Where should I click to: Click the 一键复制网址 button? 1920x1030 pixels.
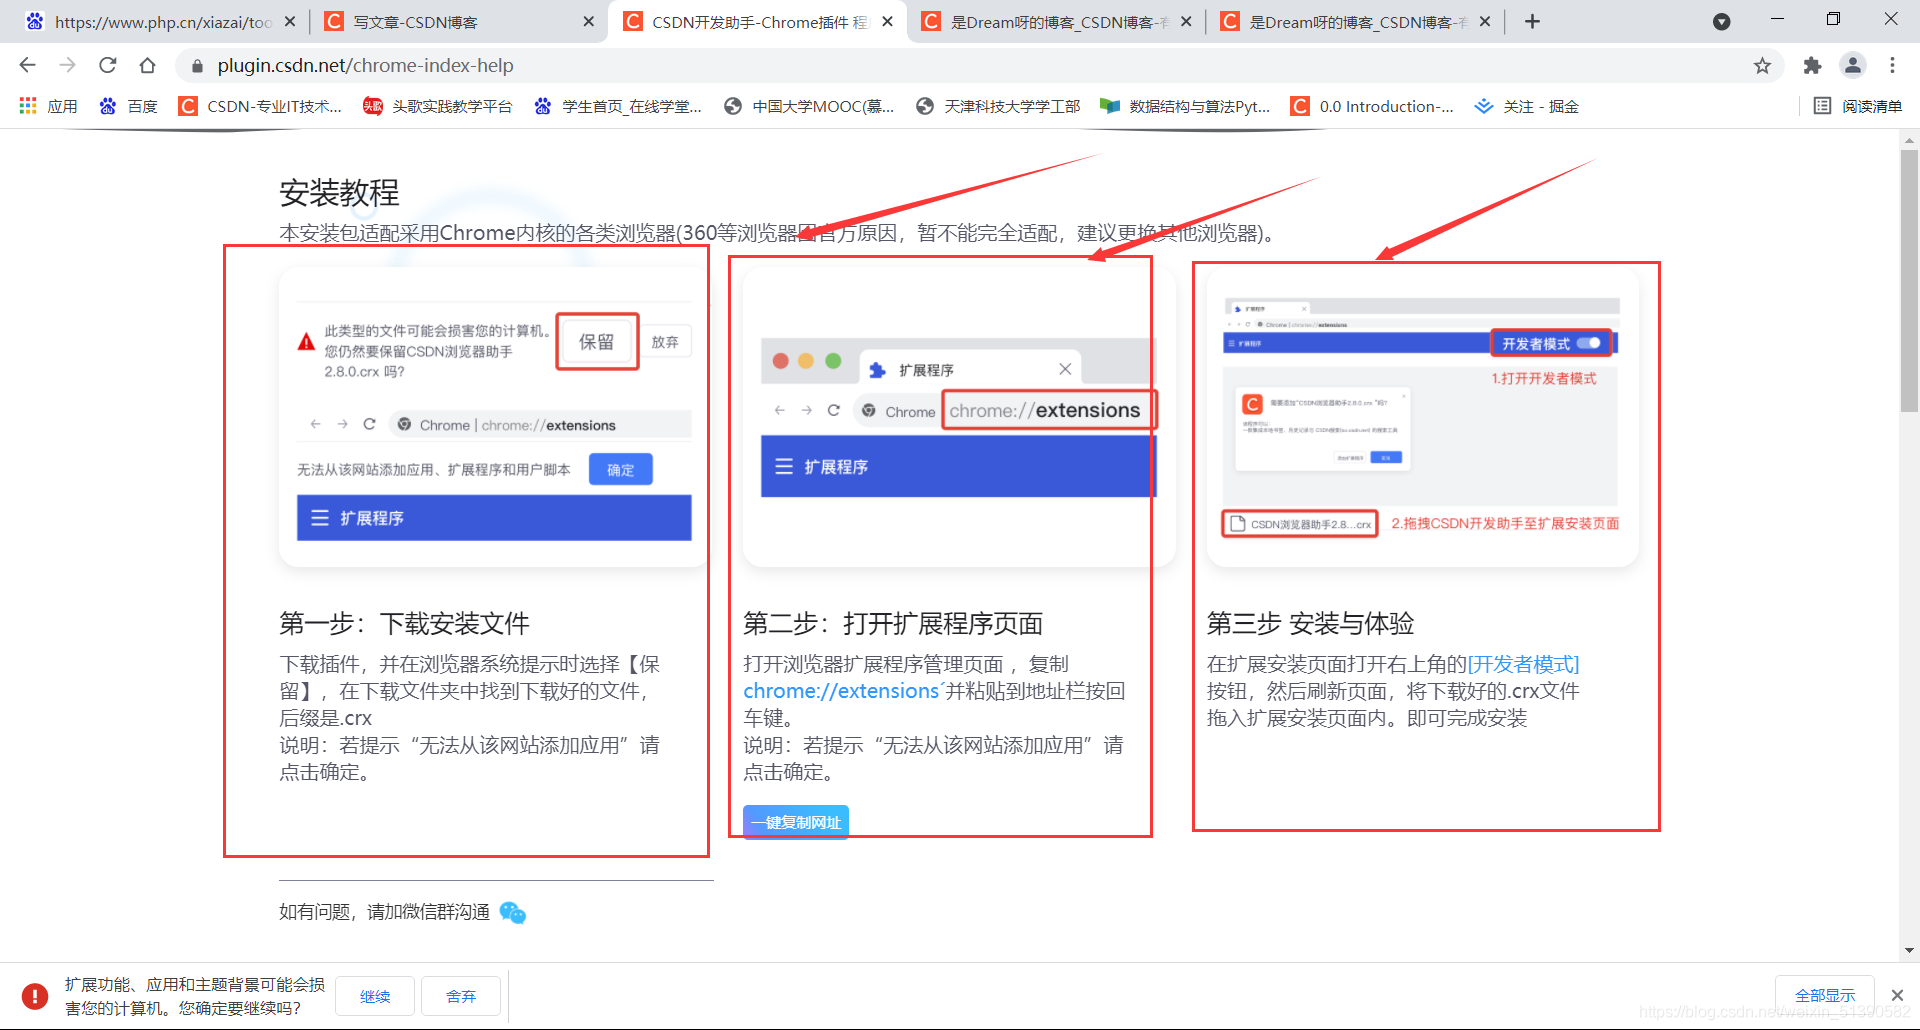[x=796, y=822]
